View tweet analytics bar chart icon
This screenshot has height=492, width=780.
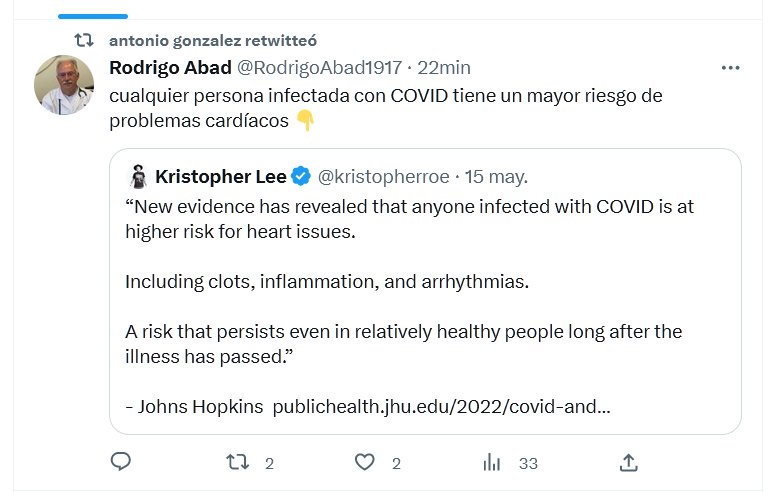tap(491, 462)
